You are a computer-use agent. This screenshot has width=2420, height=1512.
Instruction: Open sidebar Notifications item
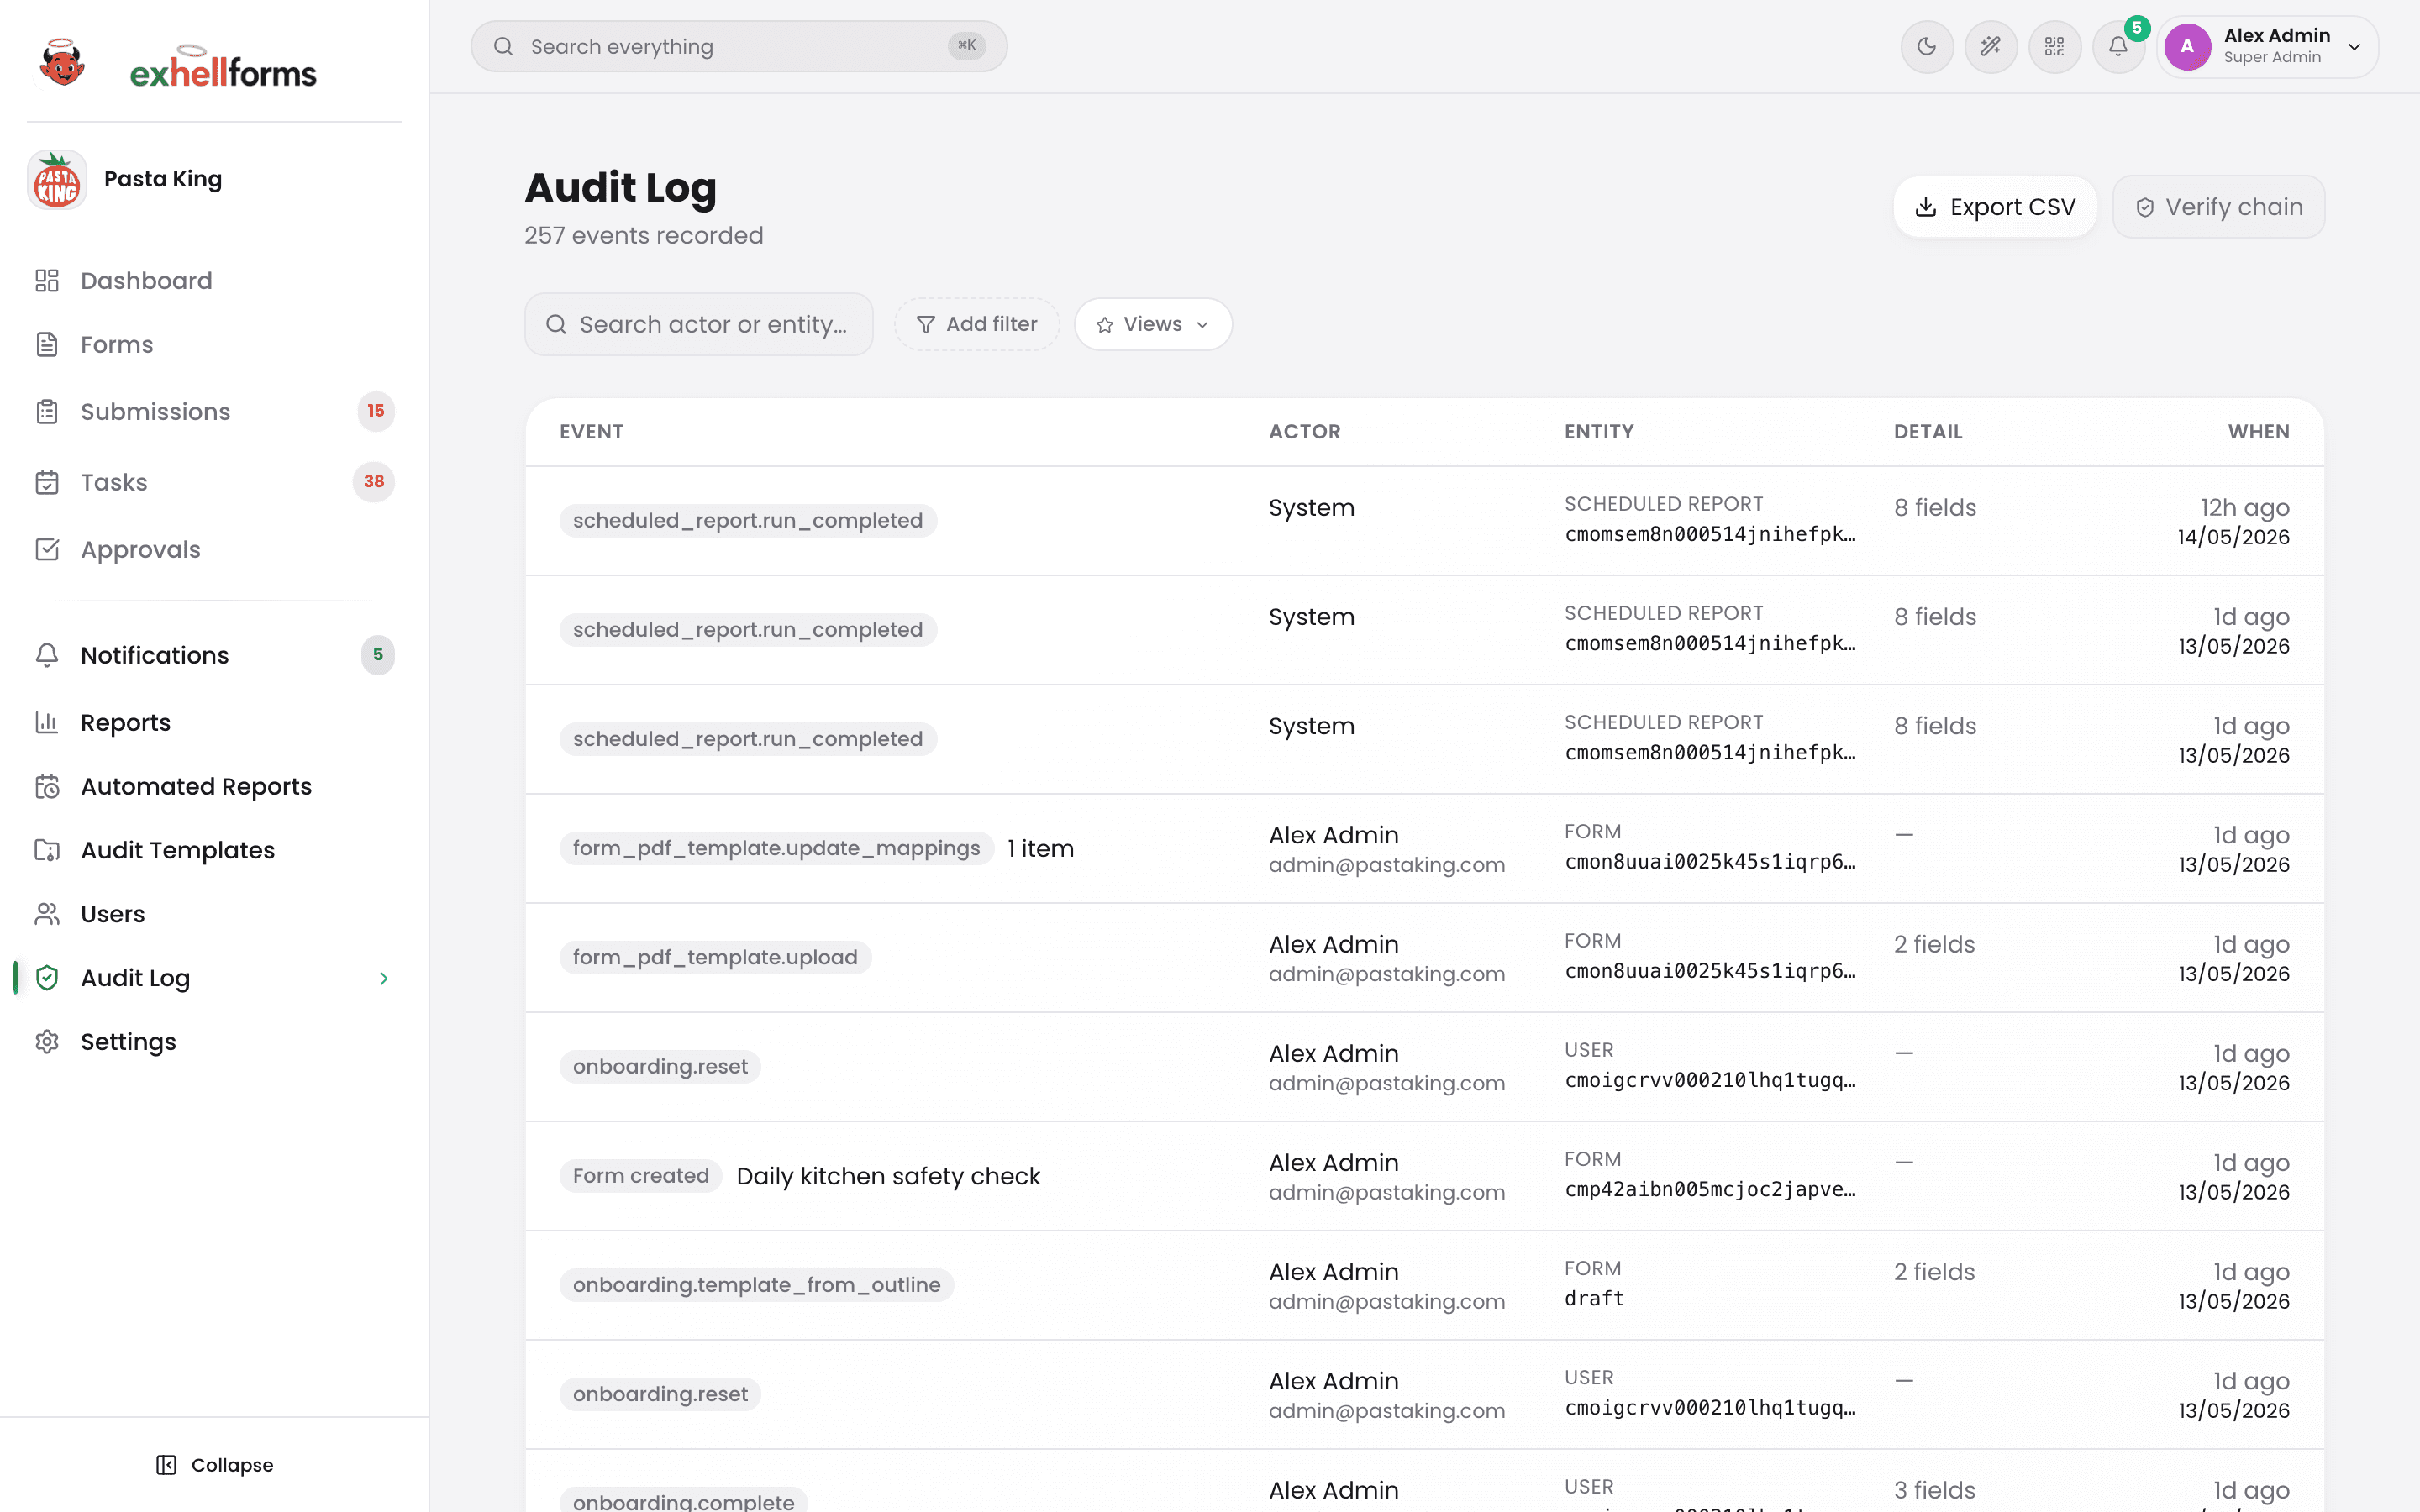214,655
